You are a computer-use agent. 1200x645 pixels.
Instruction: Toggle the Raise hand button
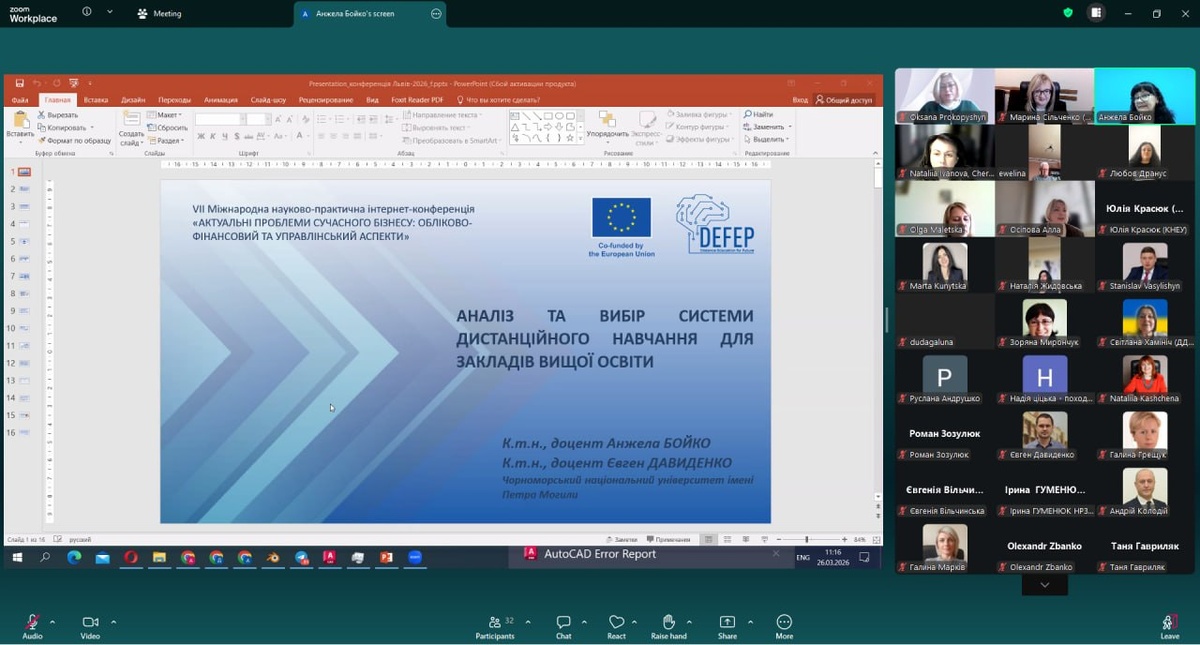[x=669, y=624]
